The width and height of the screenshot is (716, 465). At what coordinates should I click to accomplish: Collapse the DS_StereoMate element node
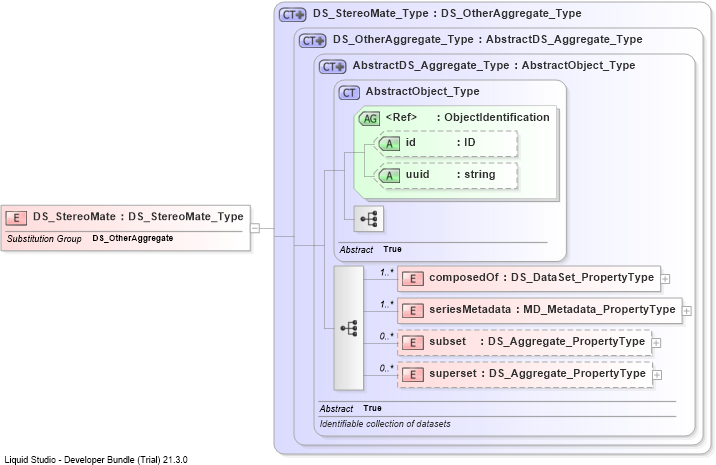pos(255,228)
